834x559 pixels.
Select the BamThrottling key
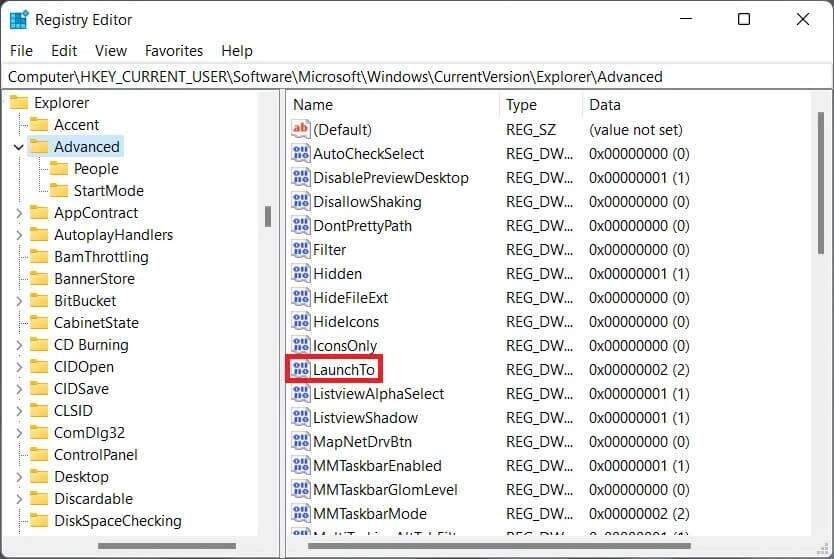101,257
